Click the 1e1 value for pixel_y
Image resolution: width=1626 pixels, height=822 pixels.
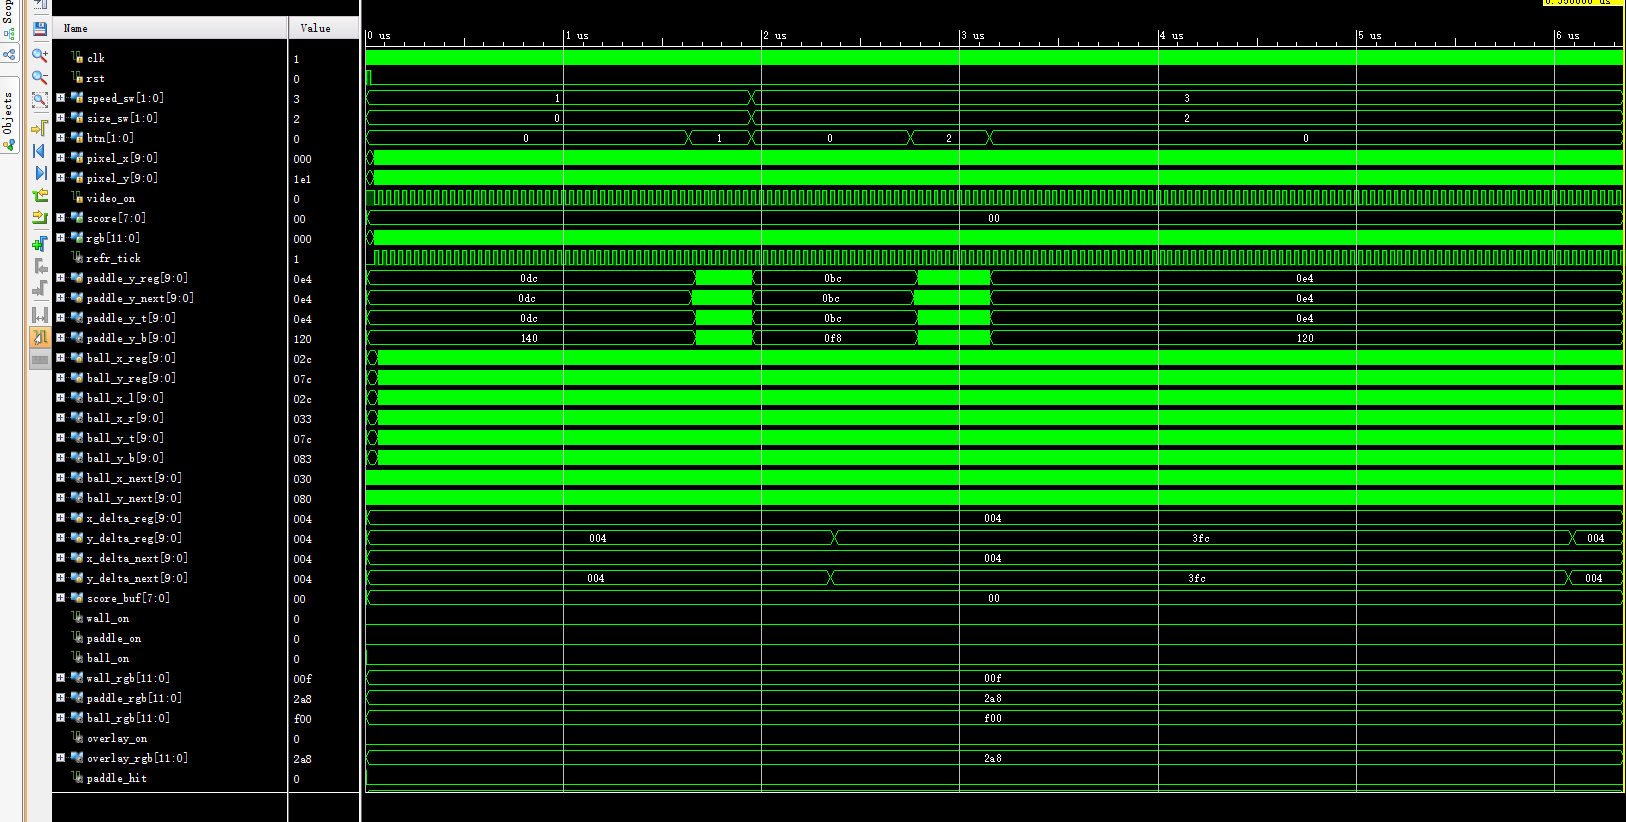tap(302, 179)
